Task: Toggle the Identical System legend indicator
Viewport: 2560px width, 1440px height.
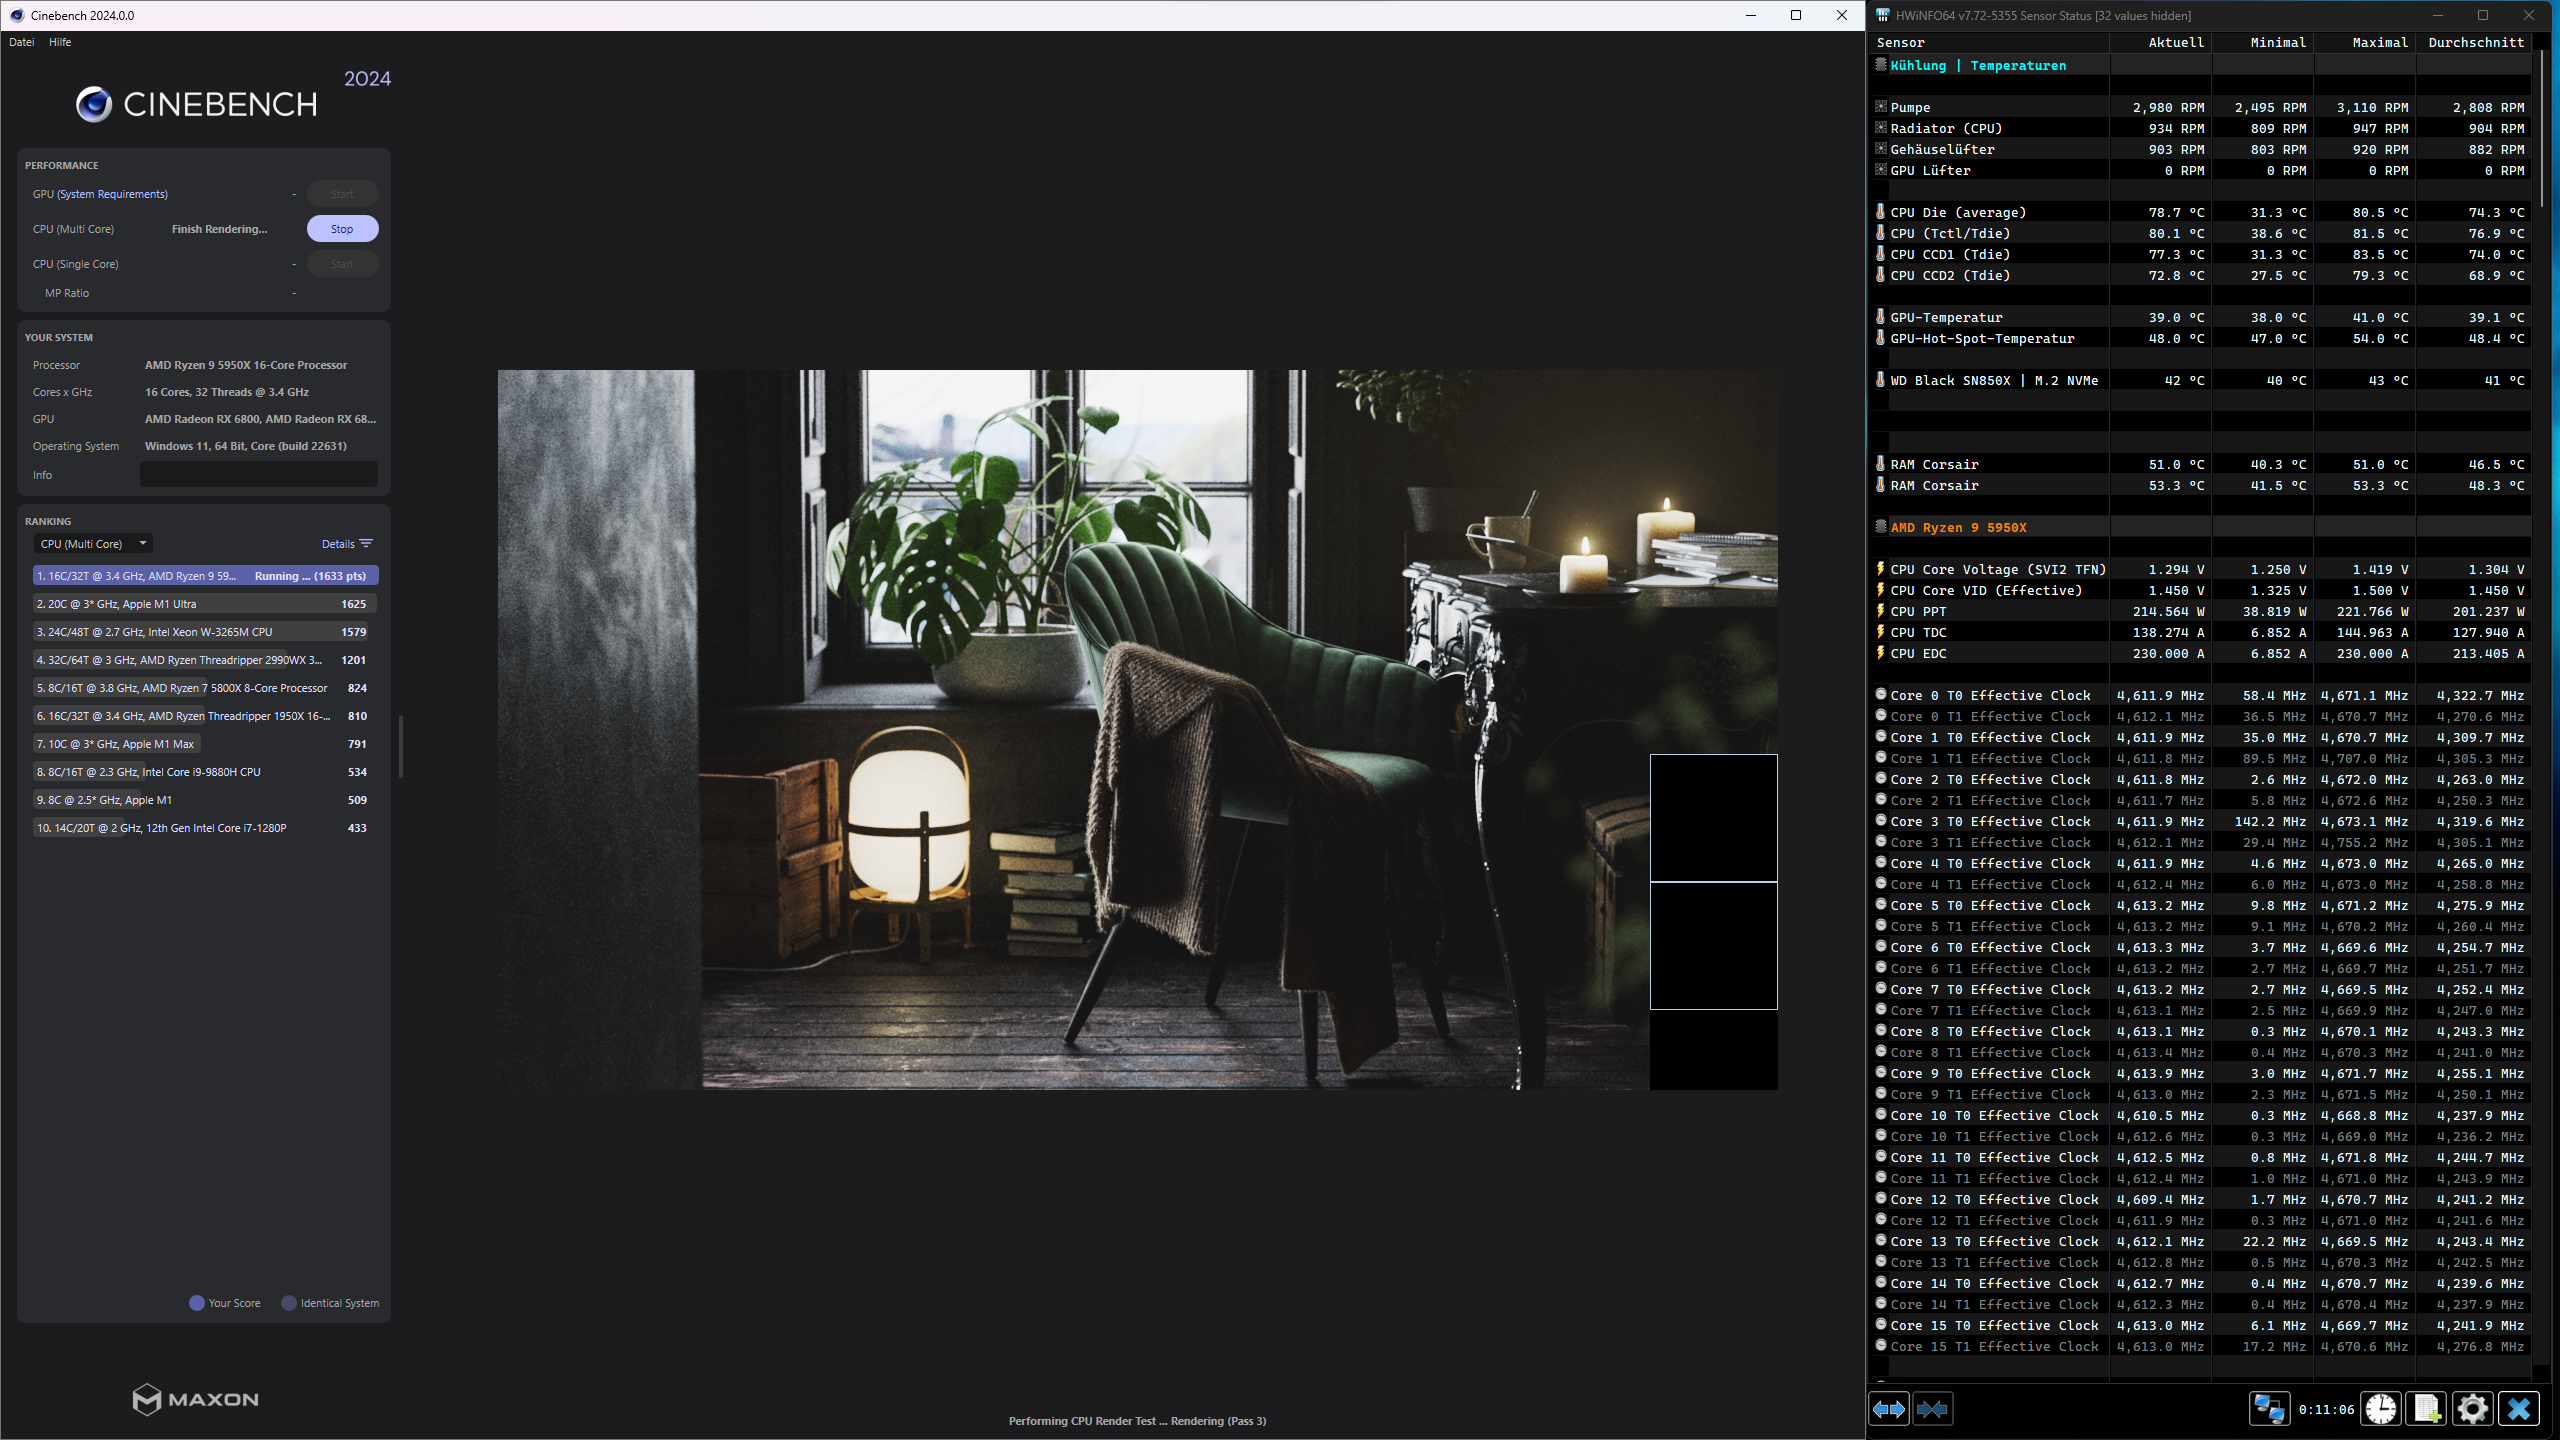Action: click(289, 1303)
